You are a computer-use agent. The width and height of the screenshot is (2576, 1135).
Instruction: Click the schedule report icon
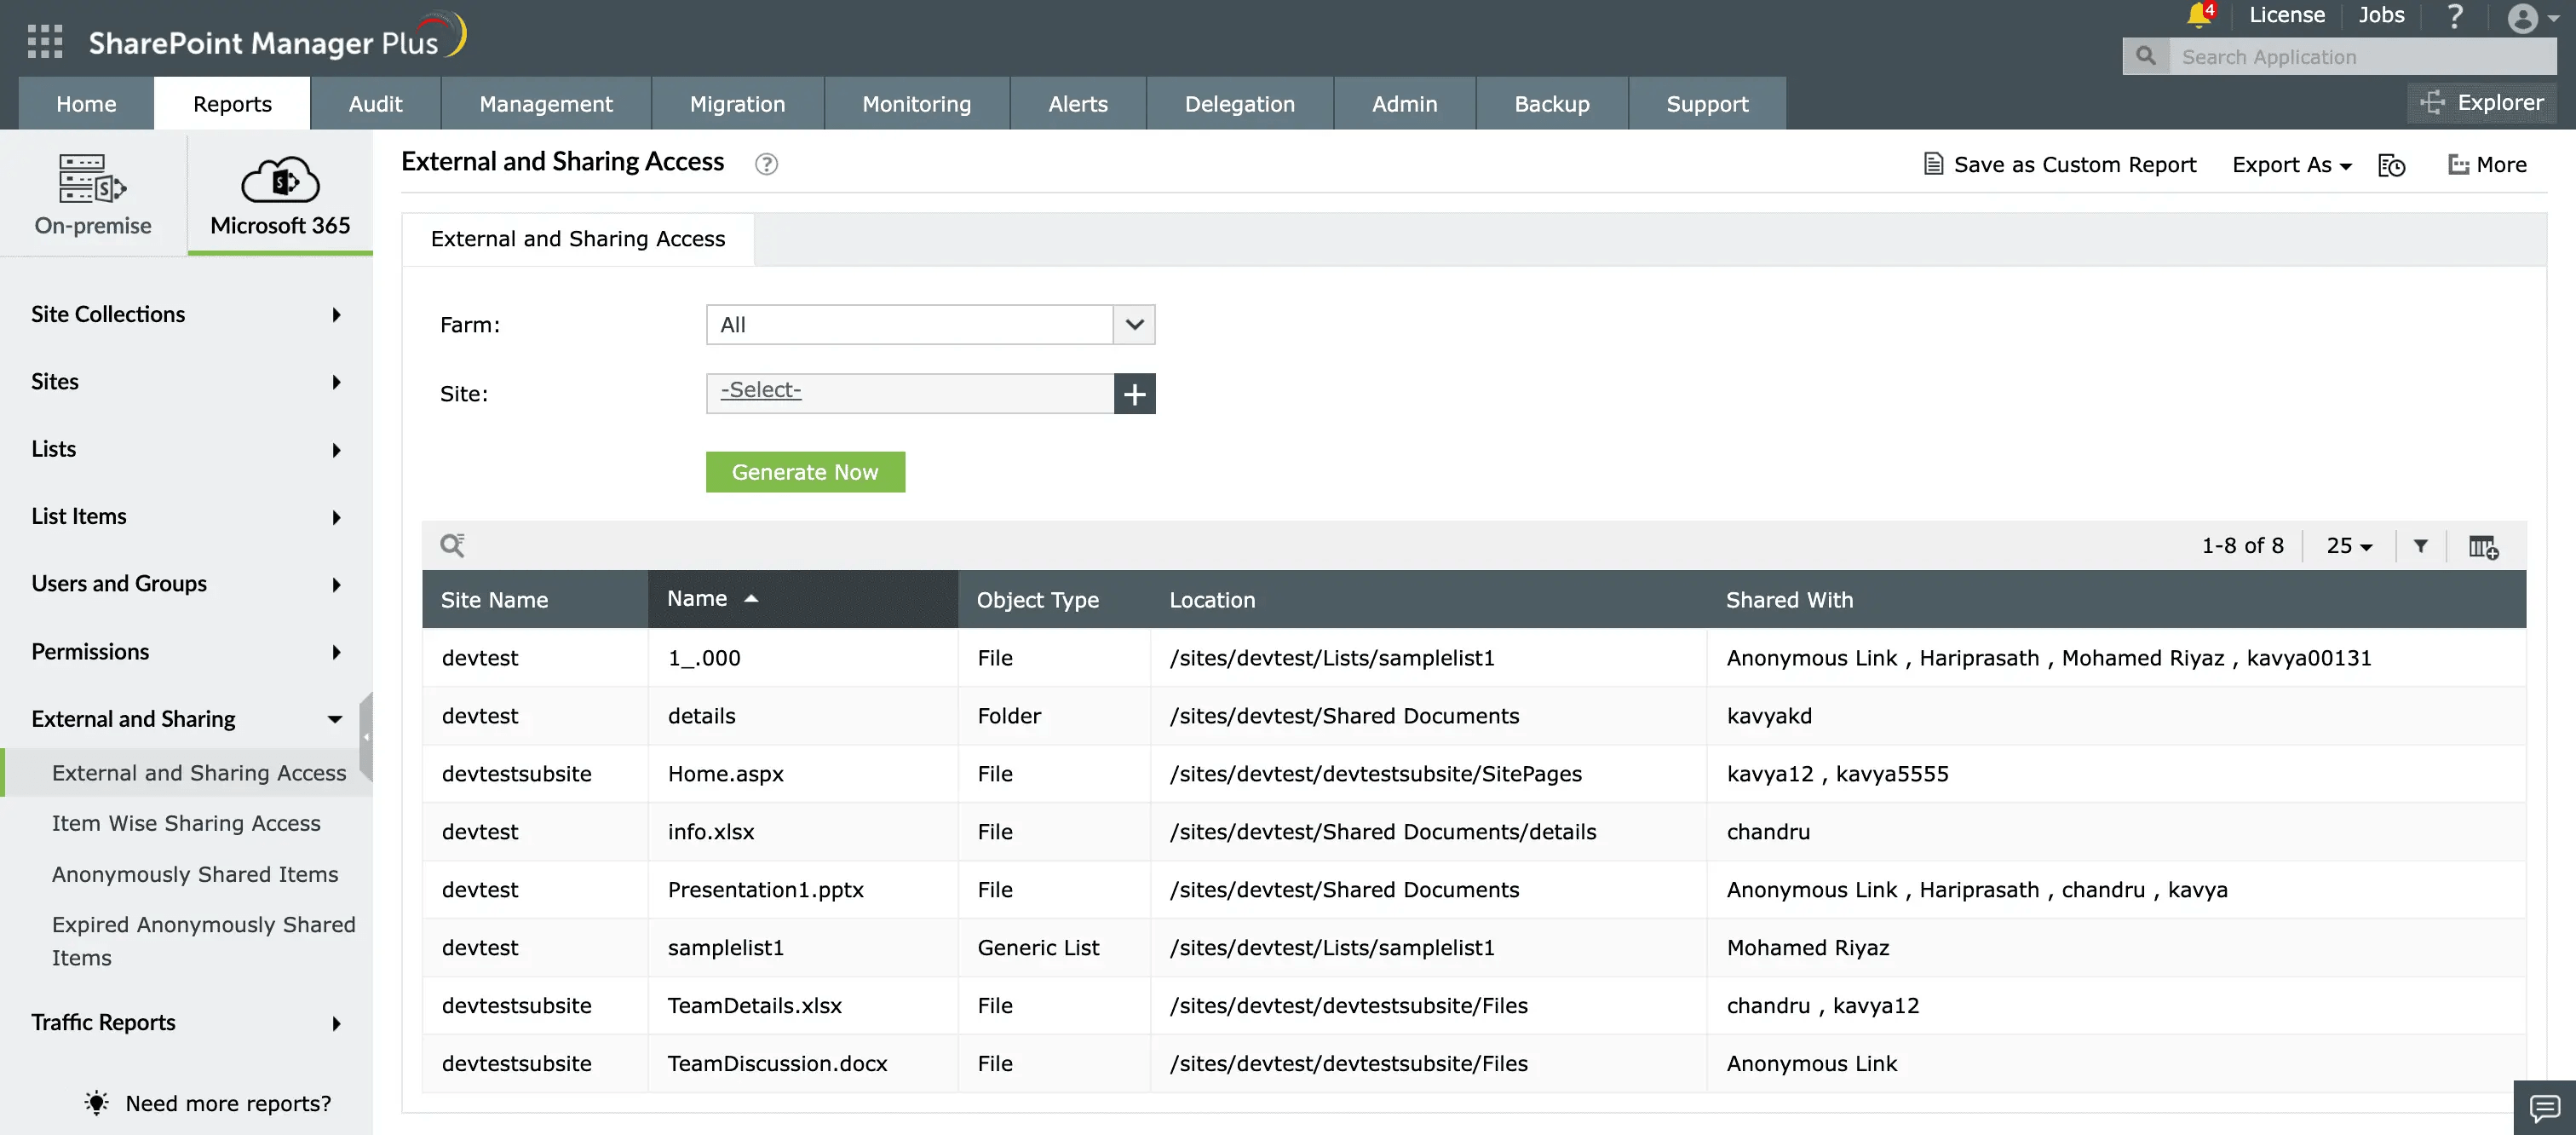pyautogui.click(x=2391, y=165)
